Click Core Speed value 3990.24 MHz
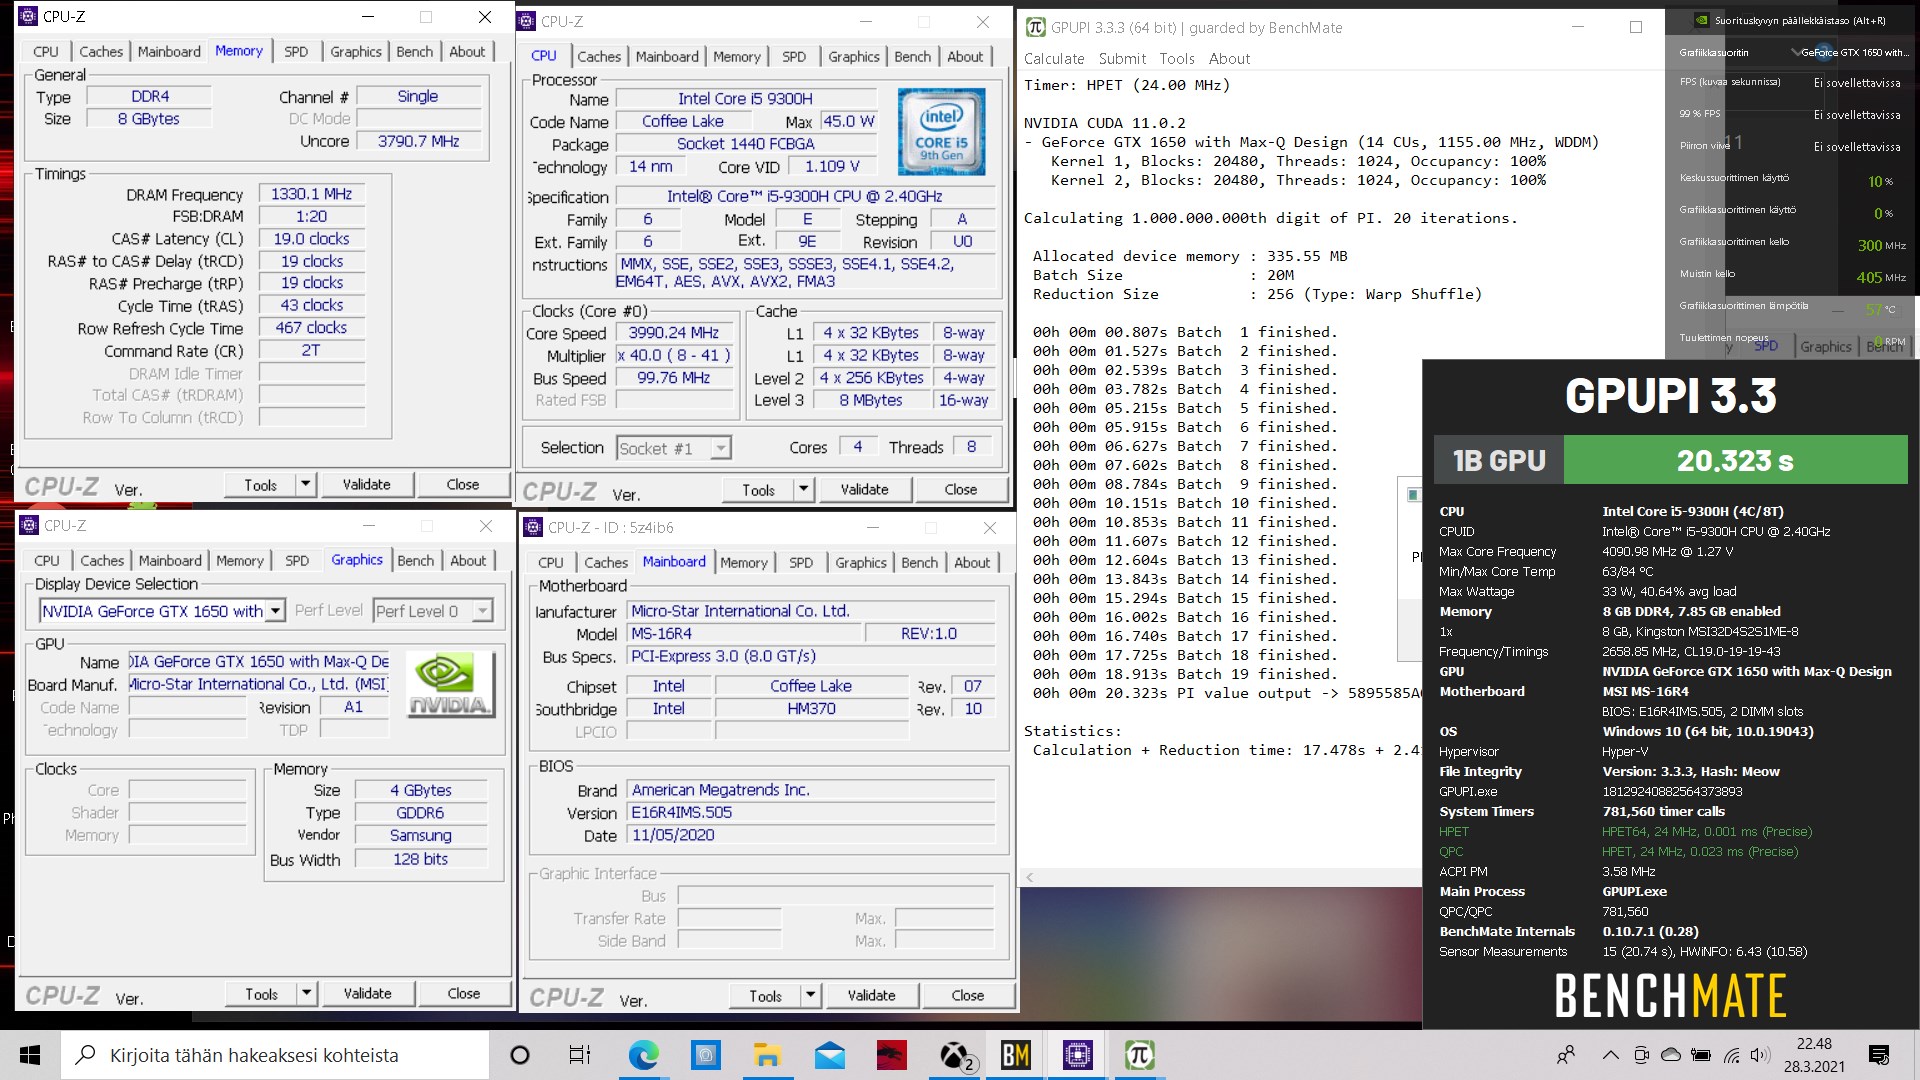 pos(673,333)
